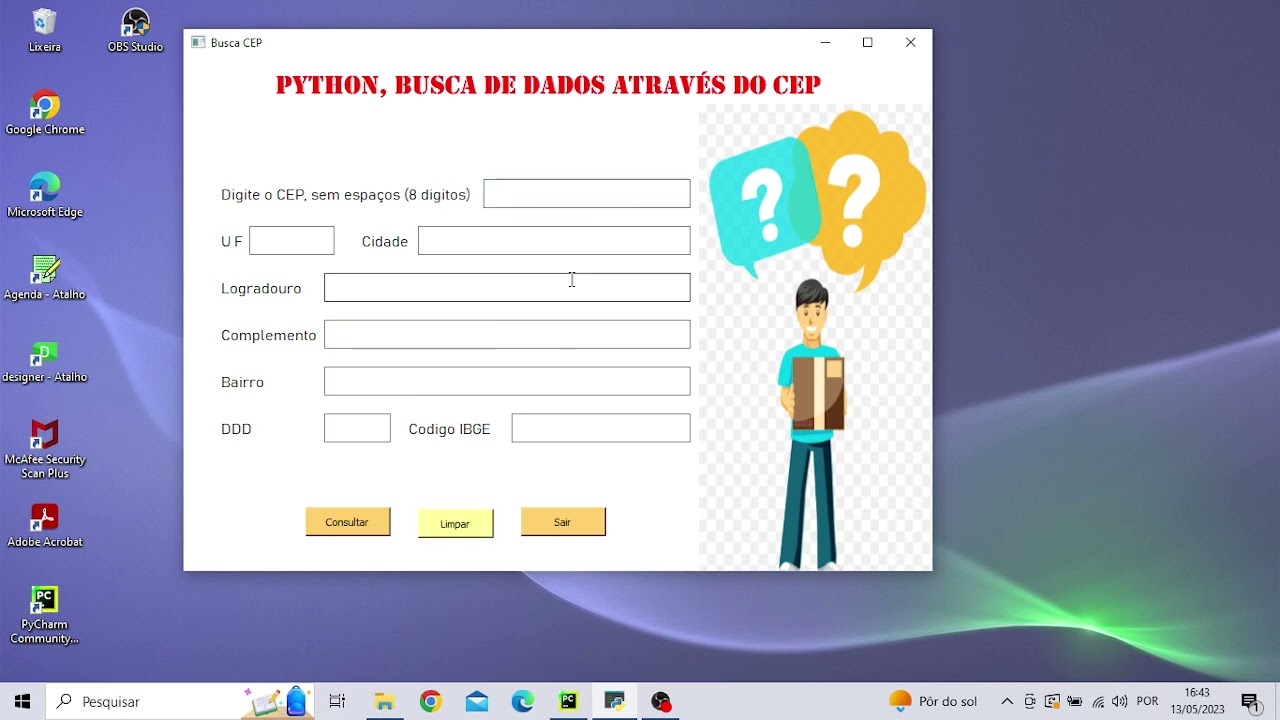
Task: Click the POR language indicator
Action: click(1147, 701)
